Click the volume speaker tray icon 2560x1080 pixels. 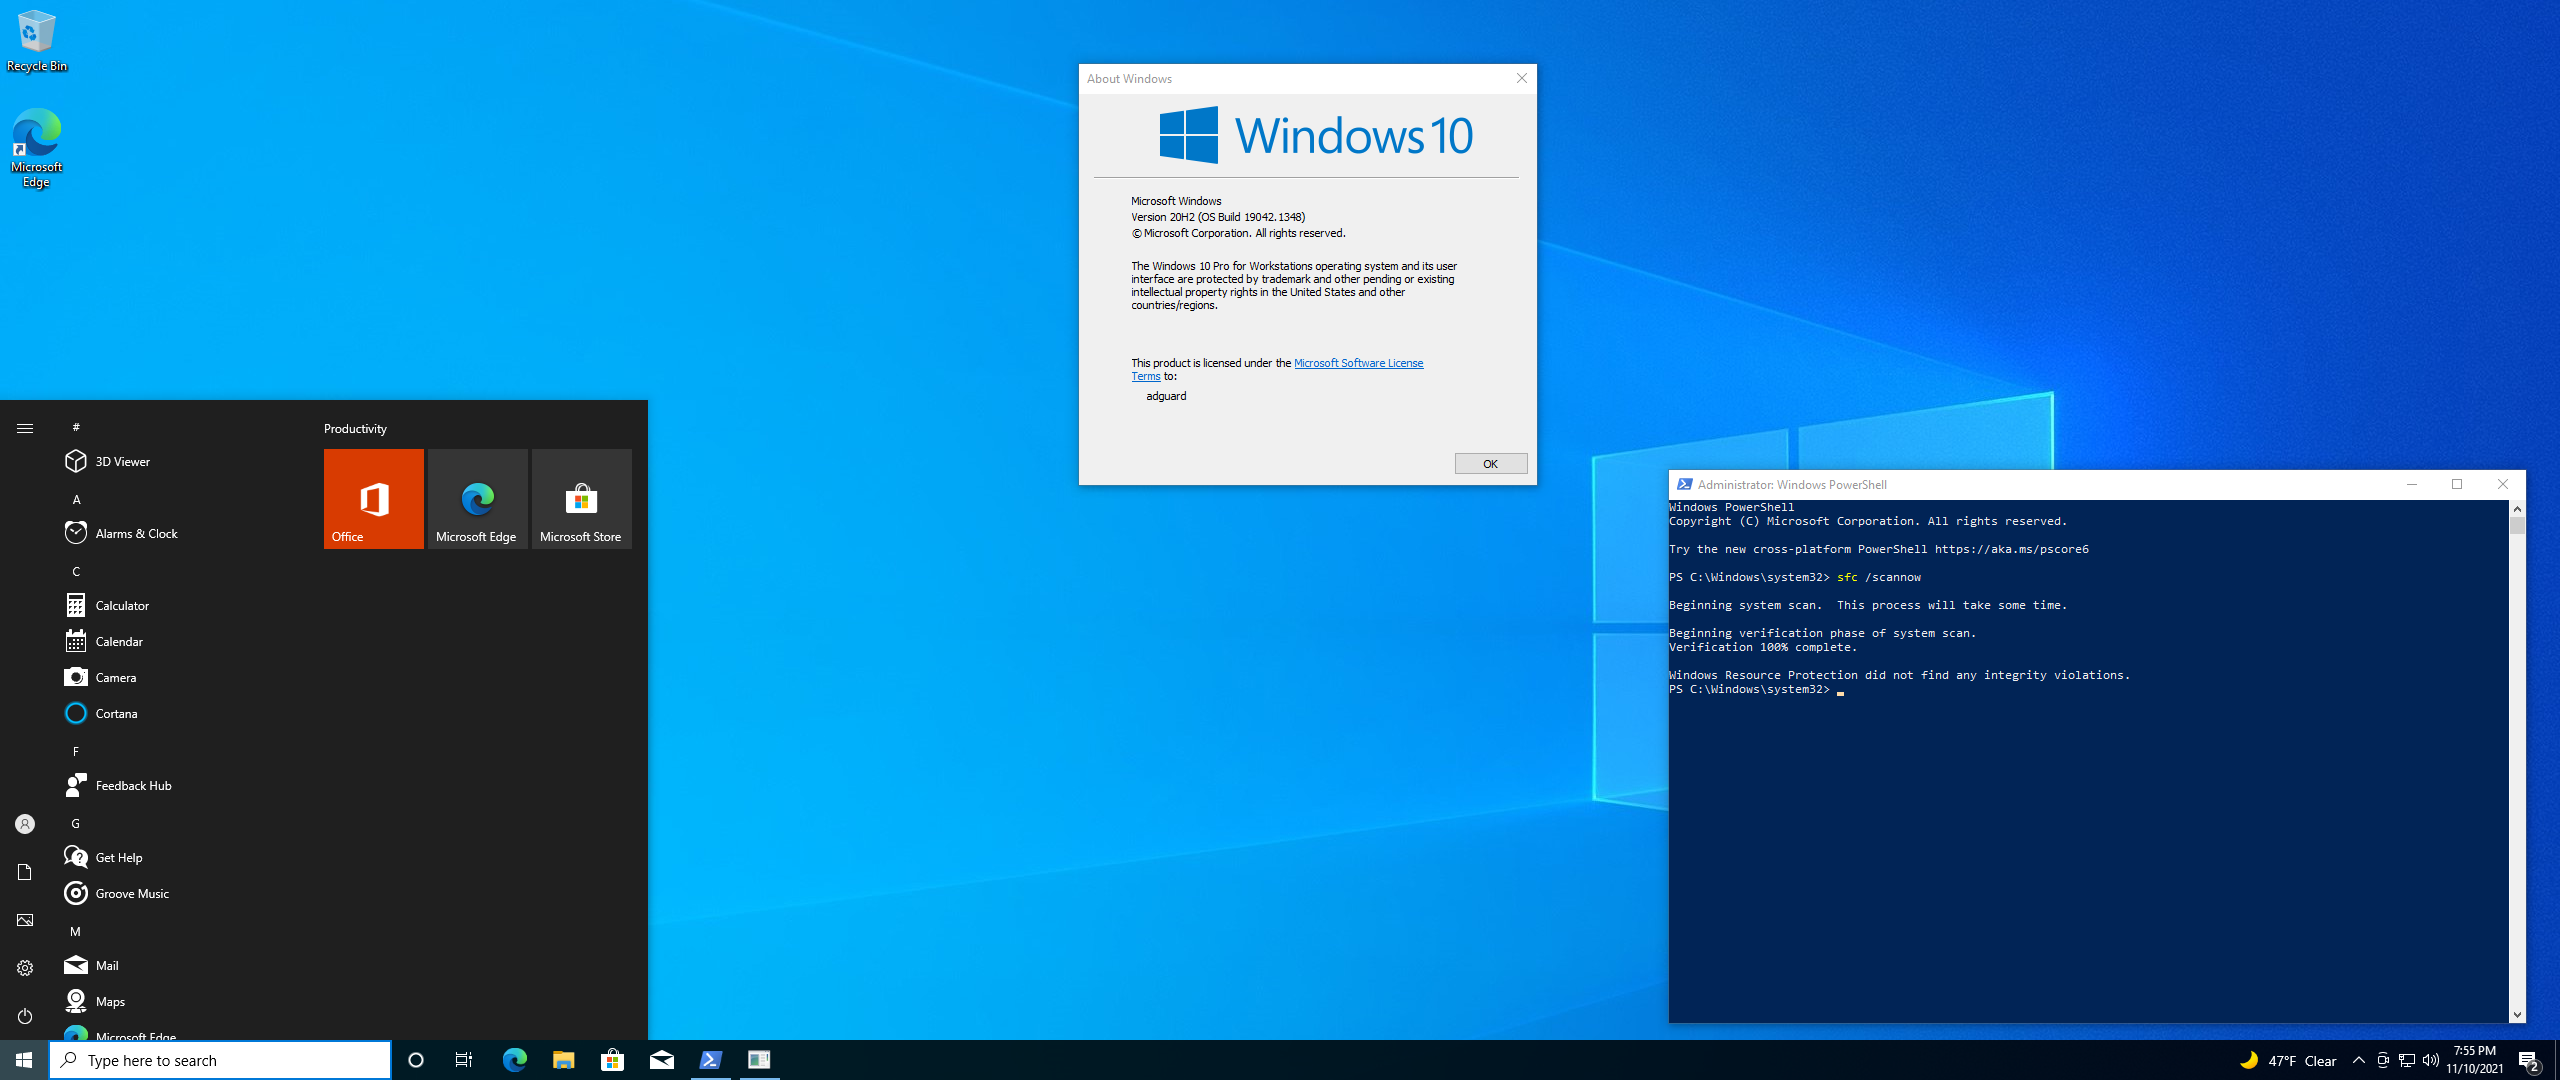(x=2431, y=1060)
